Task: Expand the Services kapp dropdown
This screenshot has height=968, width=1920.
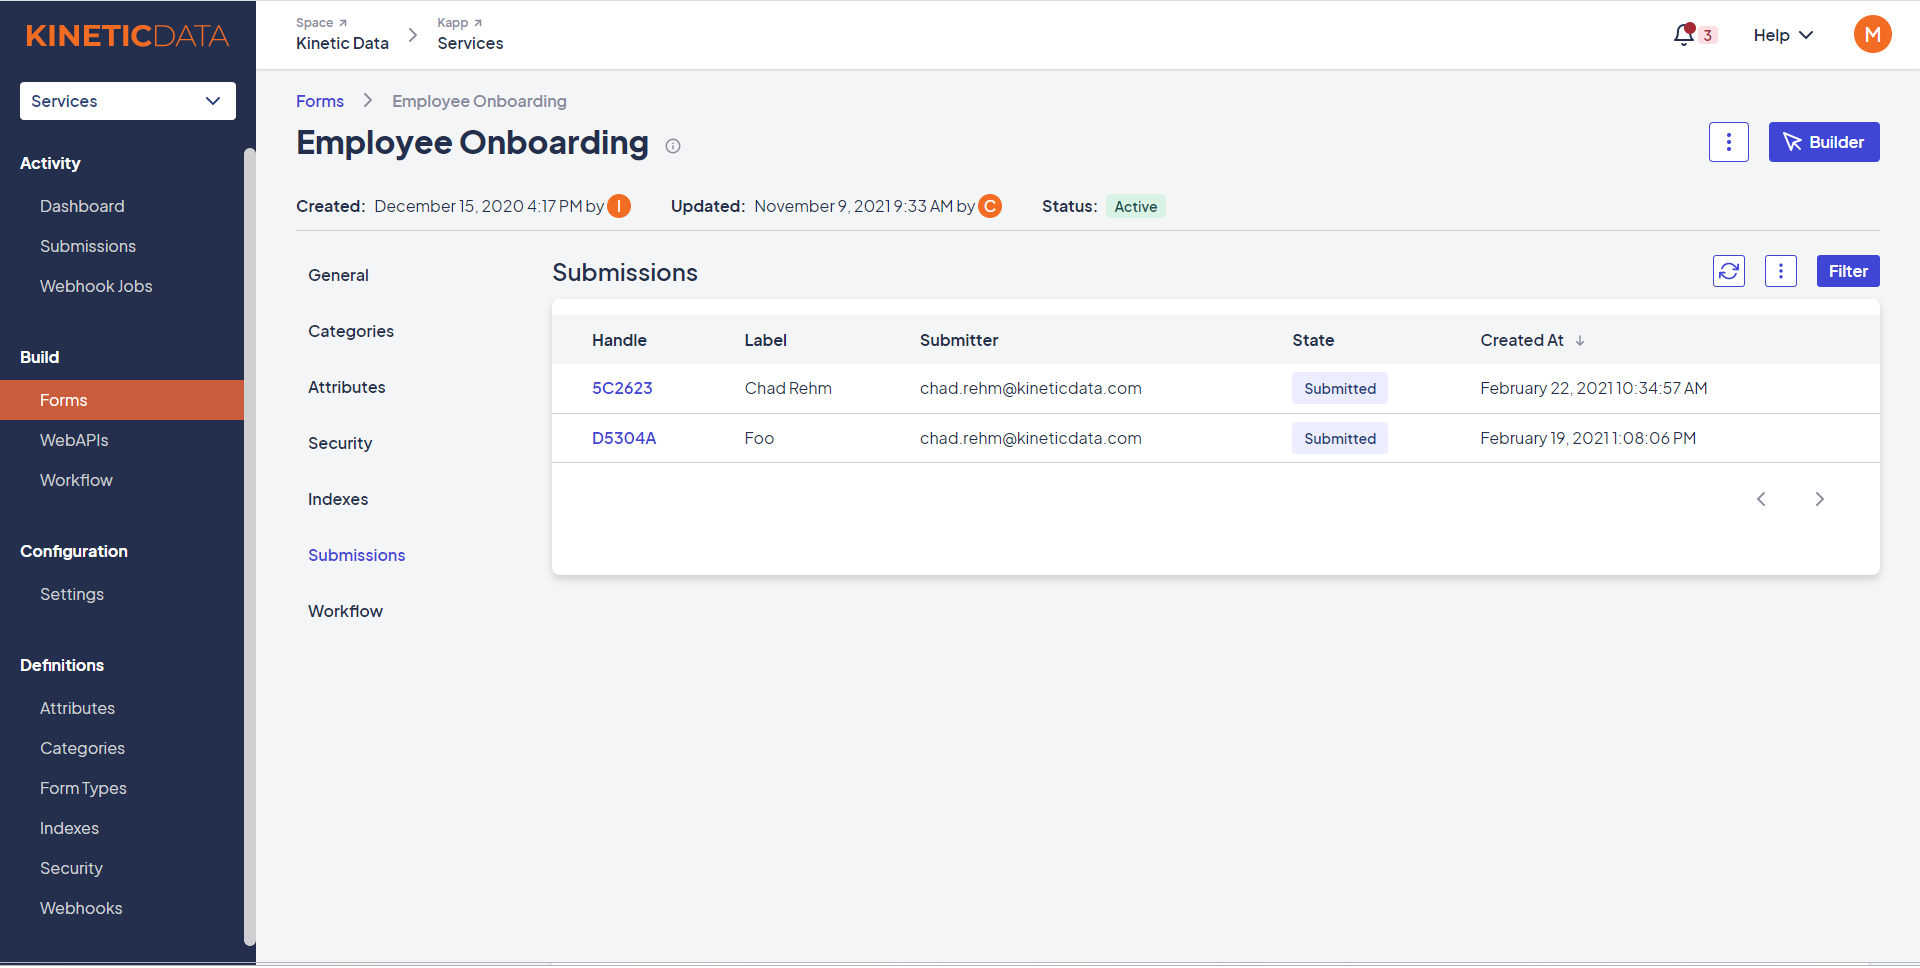Action: (128, 101)
